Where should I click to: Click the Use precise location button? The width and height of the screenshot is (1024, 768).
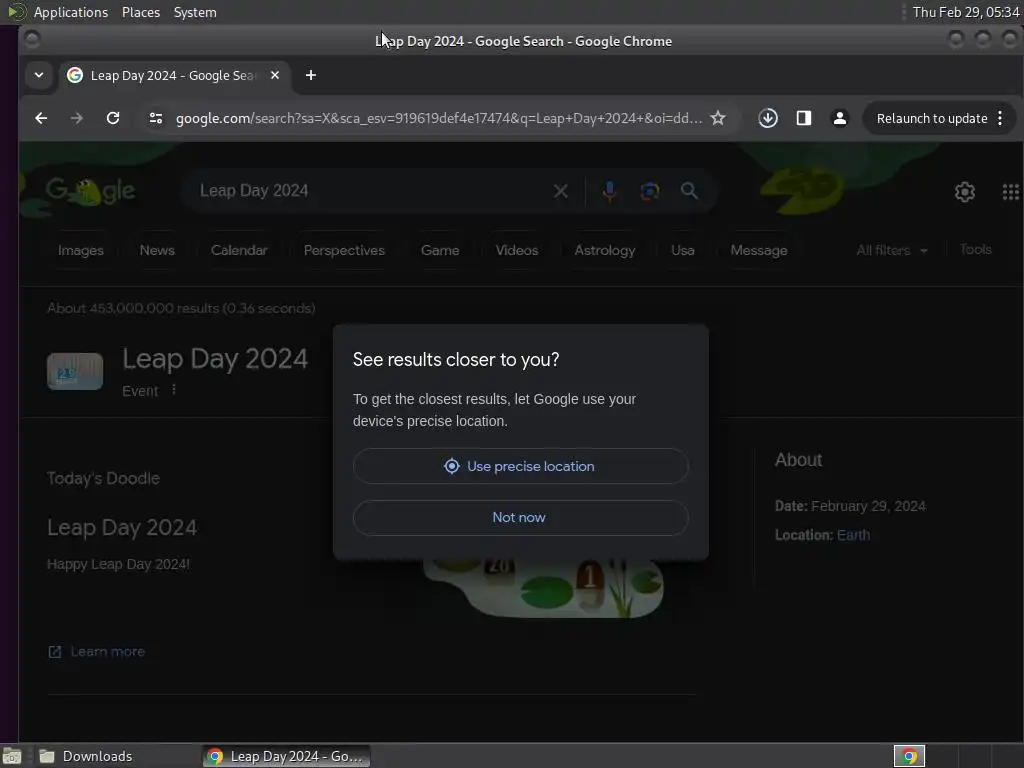(520, 466)
